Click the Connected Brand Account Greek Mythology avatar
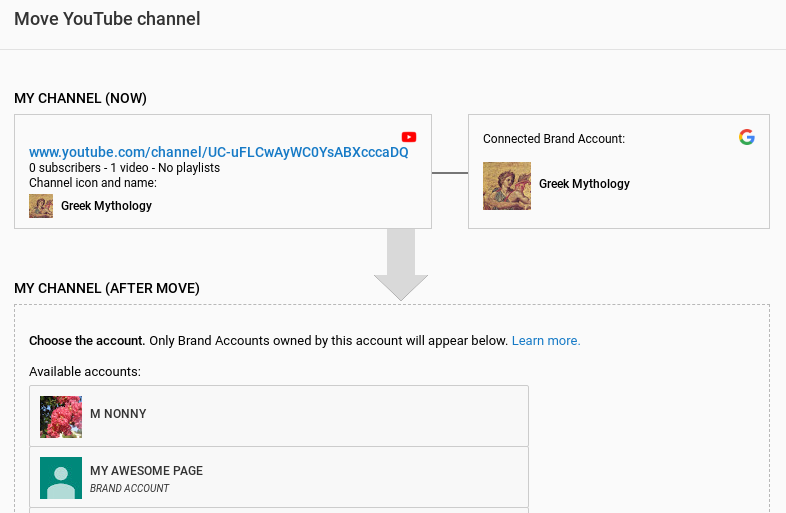The height and width of the screenshot is (513, 786). click(507, 186)
